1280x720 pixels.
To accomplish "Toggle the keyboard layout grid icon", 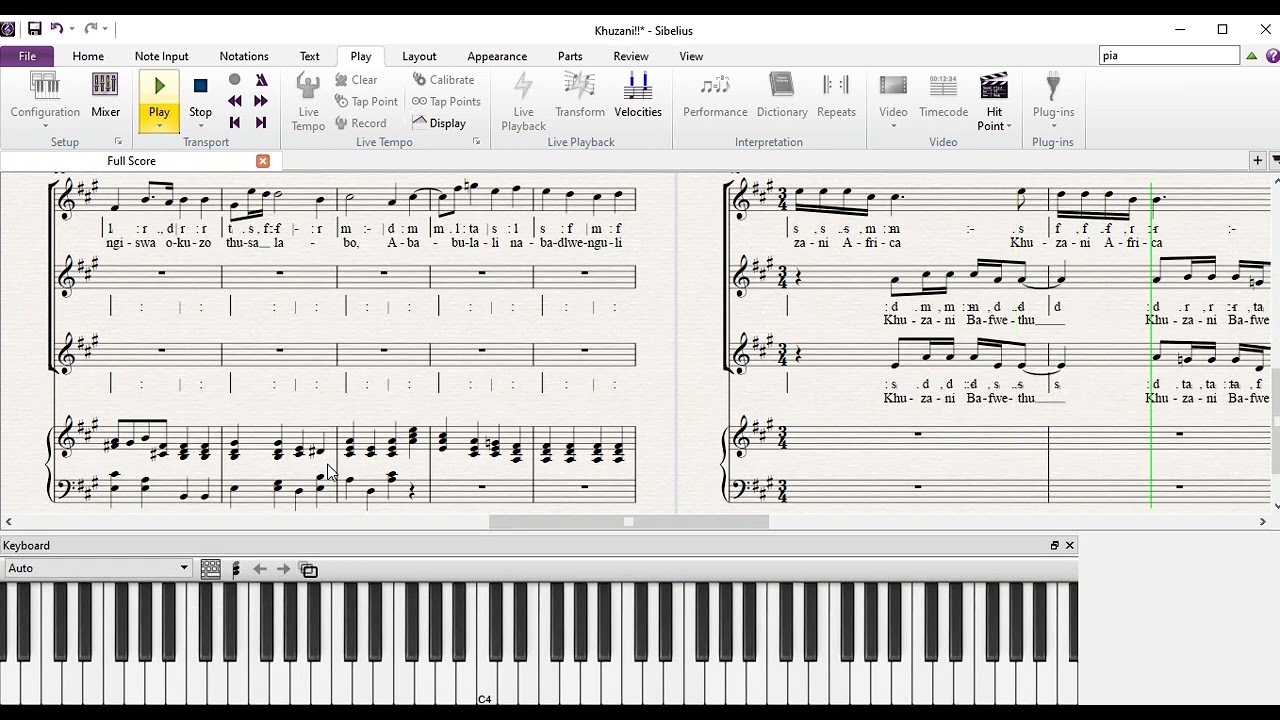I will coord(210,569).
